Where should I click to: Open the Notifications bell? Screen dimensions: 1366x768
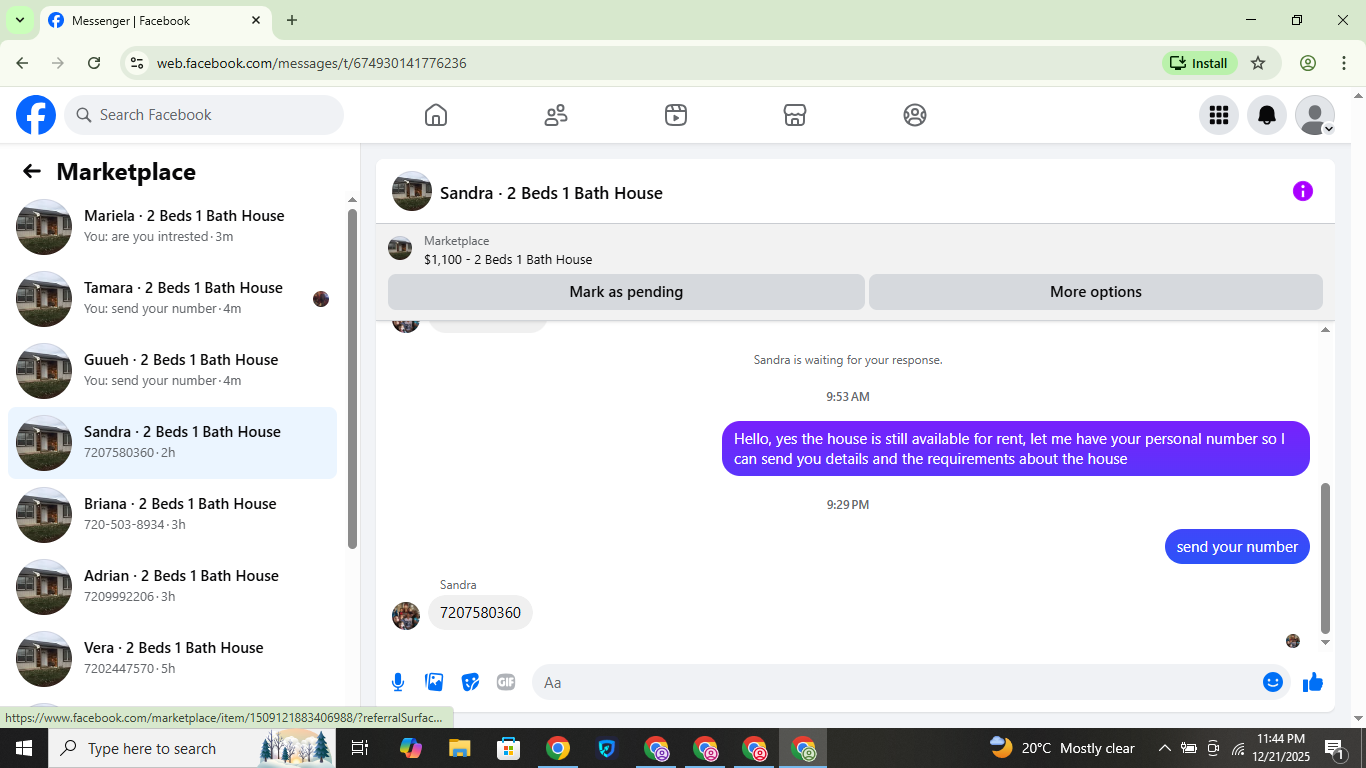[1267, 115]
